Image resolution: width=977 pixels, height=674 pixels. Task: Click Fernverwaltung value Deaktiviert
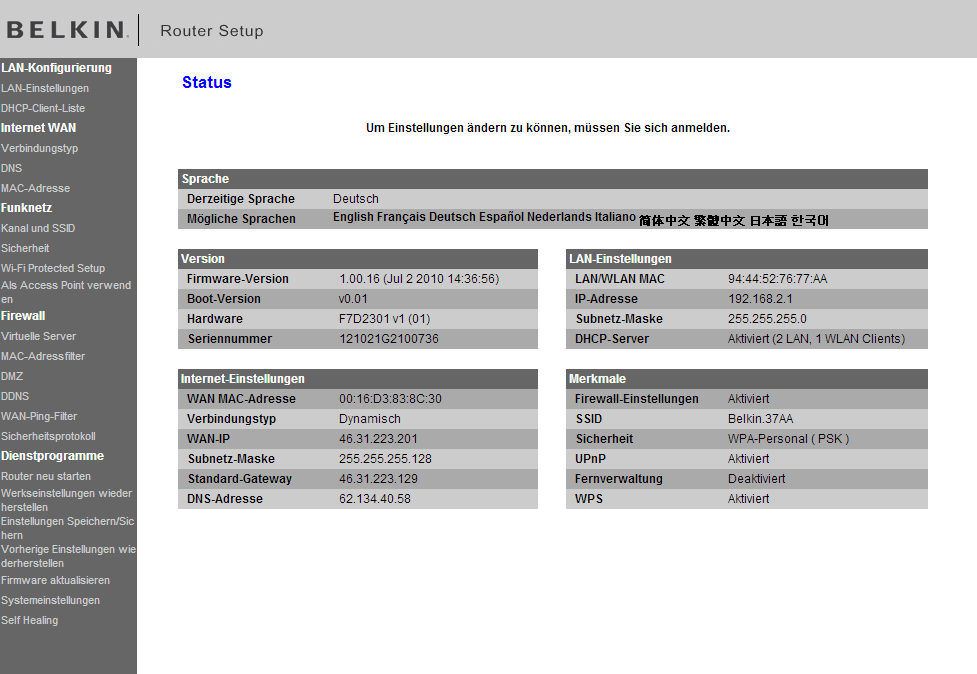[x=756, y=478]
